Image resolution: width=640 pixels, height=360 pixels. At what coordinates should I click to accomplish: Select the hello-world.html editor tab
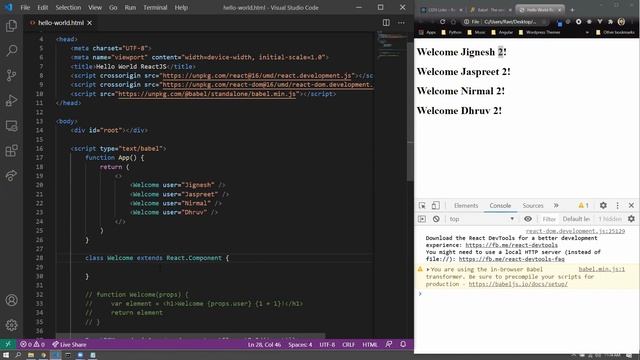[x=60, y=23]
